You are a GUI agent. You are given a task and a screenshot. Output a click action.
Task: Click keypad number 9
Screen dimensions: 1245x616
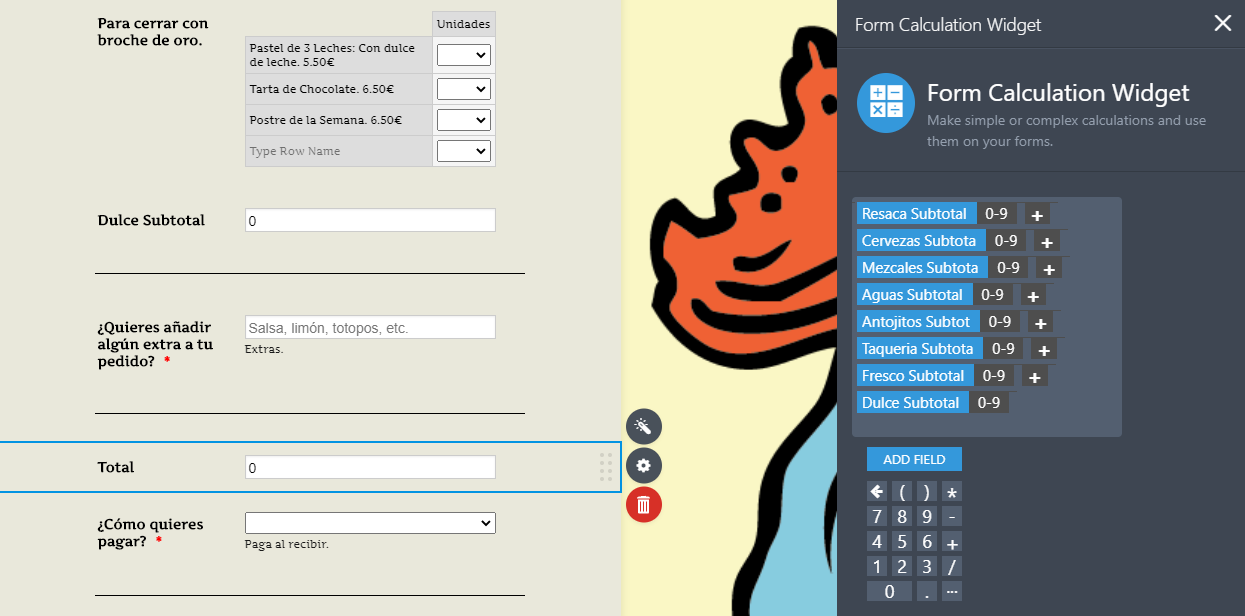coord(927,516)
